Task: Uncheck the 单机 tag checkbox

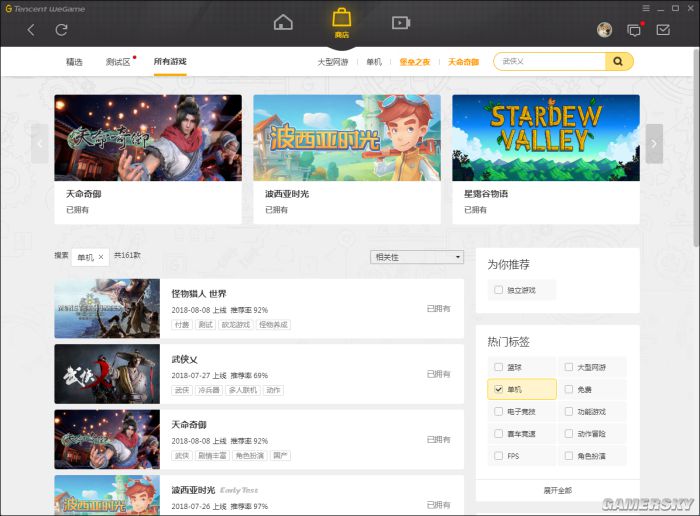Action: coord(499,389)
